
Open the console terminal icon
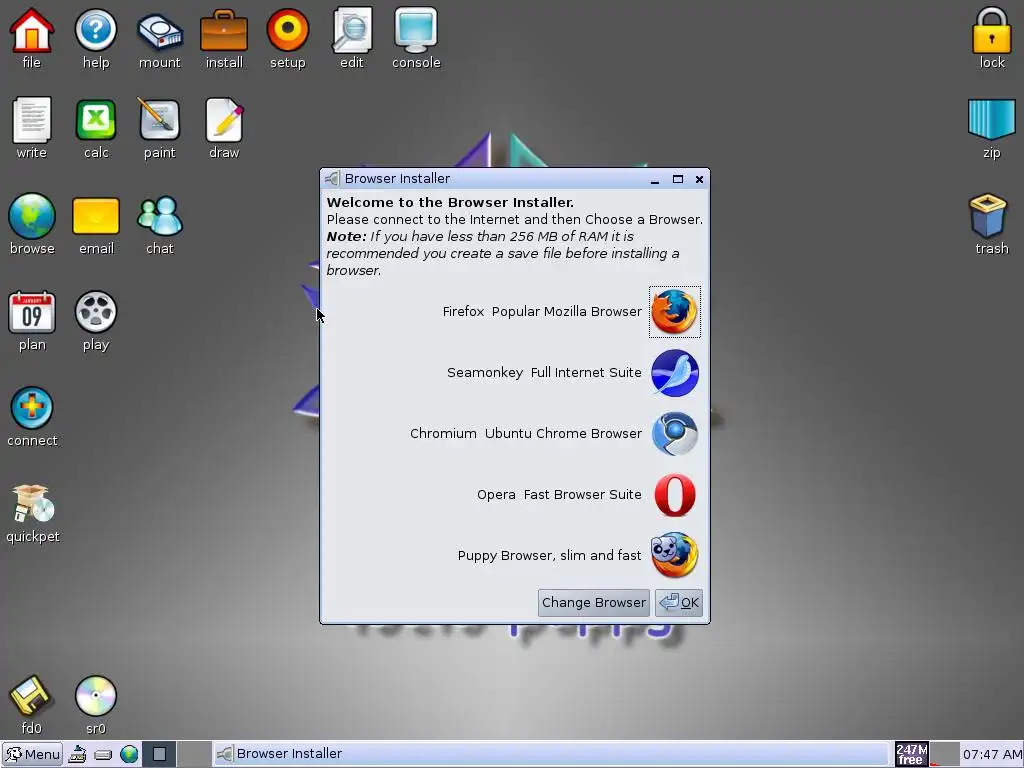(x=416, y=30)
